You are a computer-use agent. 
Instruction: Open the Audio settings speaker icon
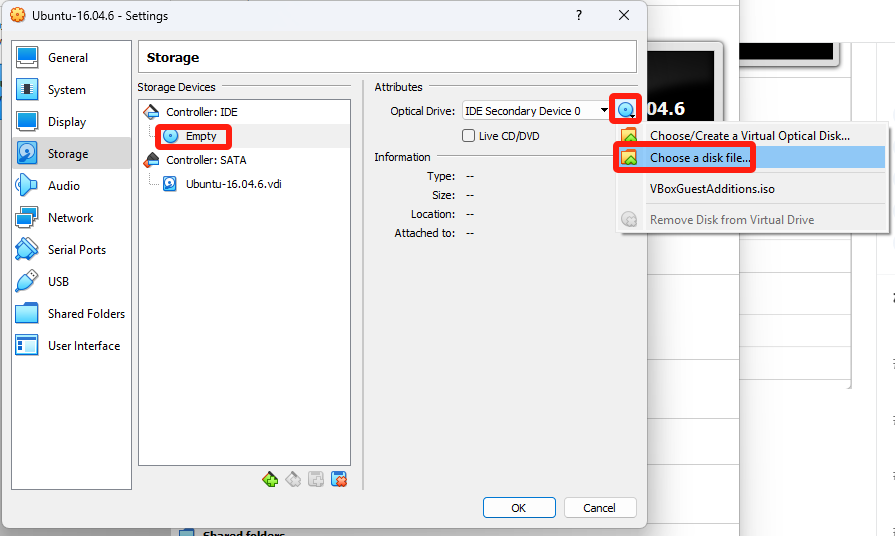27,185
